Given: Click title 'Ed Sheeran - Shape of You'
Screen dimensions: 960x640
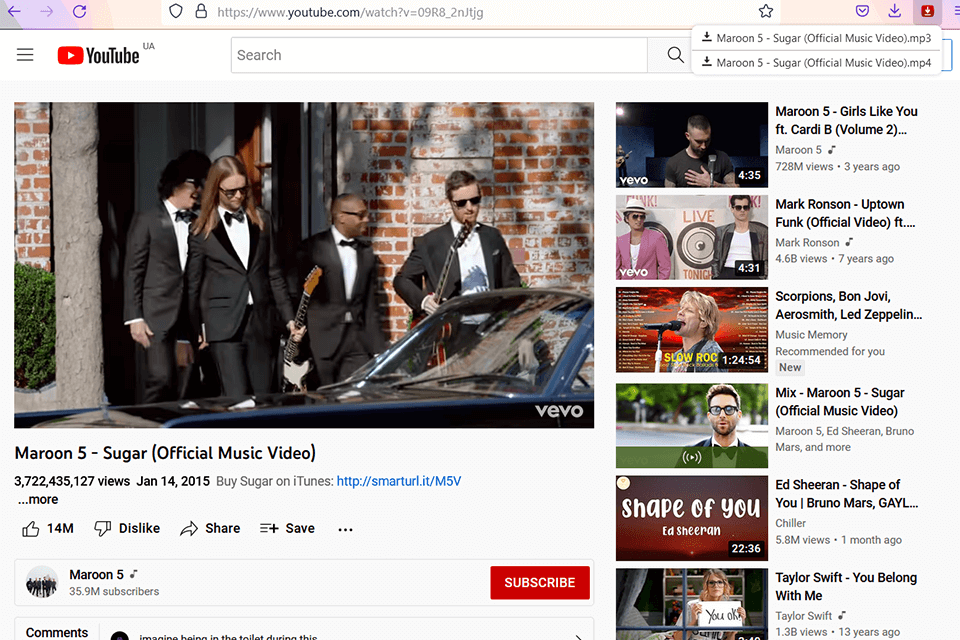Looking at the screenshot, I should pos(847,494).
